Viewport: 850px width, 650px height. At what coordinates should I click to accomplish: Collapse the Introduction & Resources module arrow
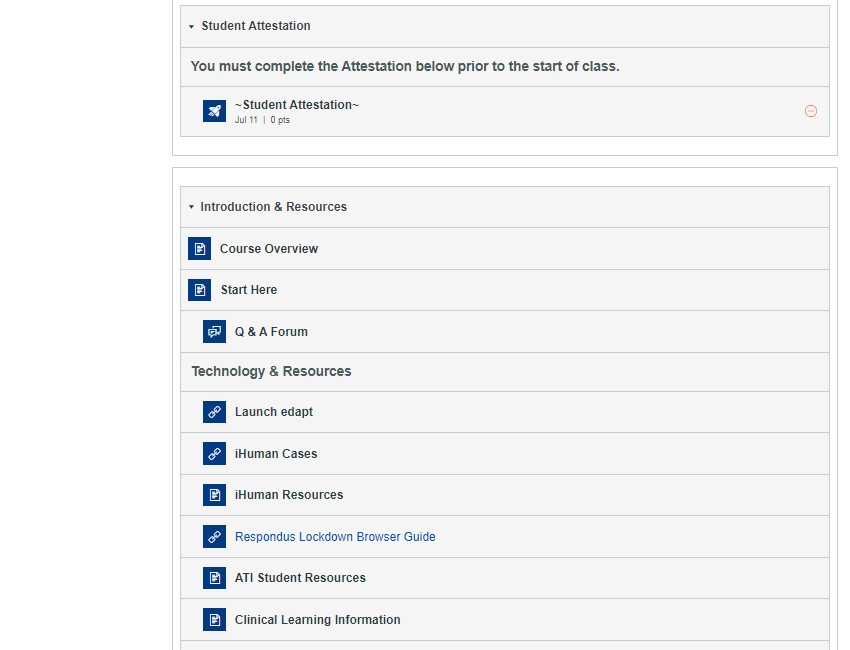(x=191, y=207)
